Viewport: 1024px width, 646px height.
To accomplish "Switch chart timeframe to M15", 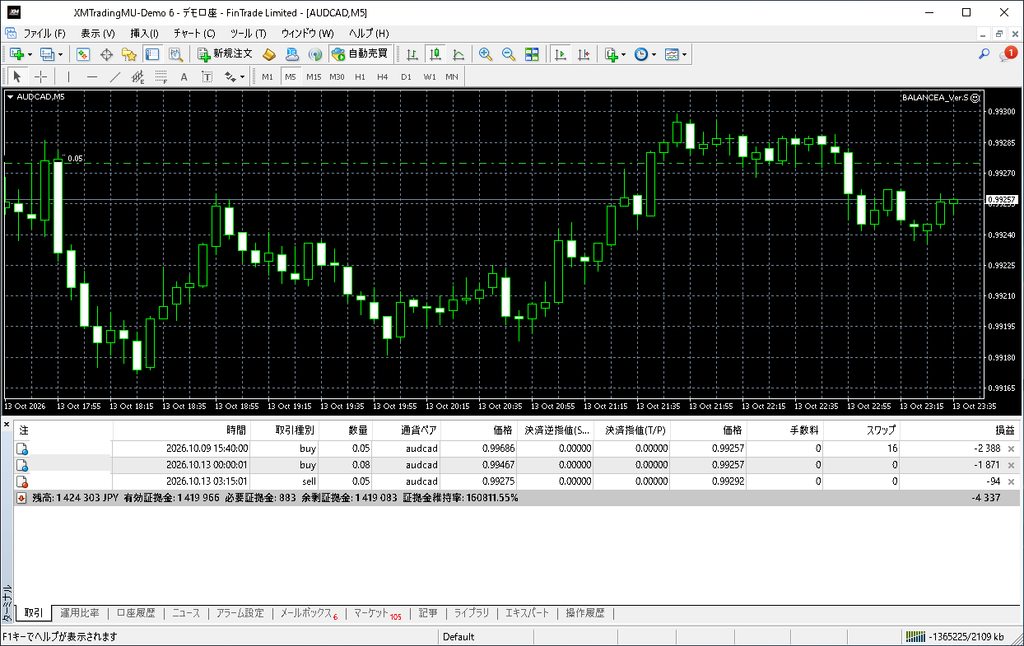I will click(313, 76).
